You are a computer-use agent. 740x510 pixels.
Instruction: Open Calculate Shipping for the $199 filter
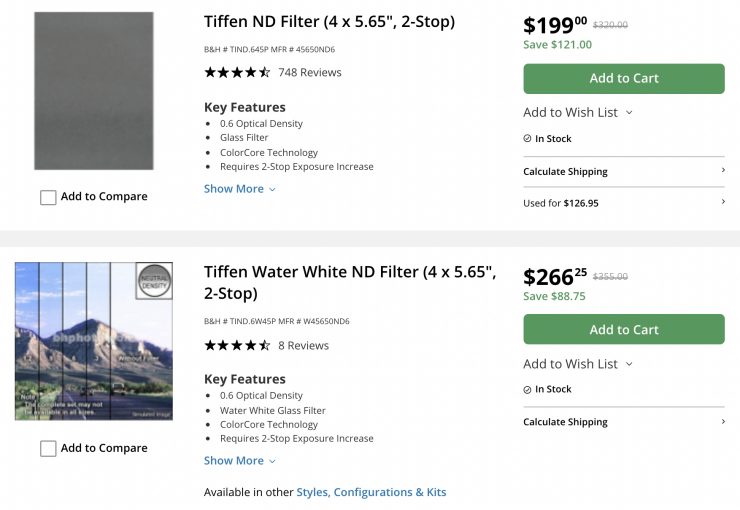623,172
